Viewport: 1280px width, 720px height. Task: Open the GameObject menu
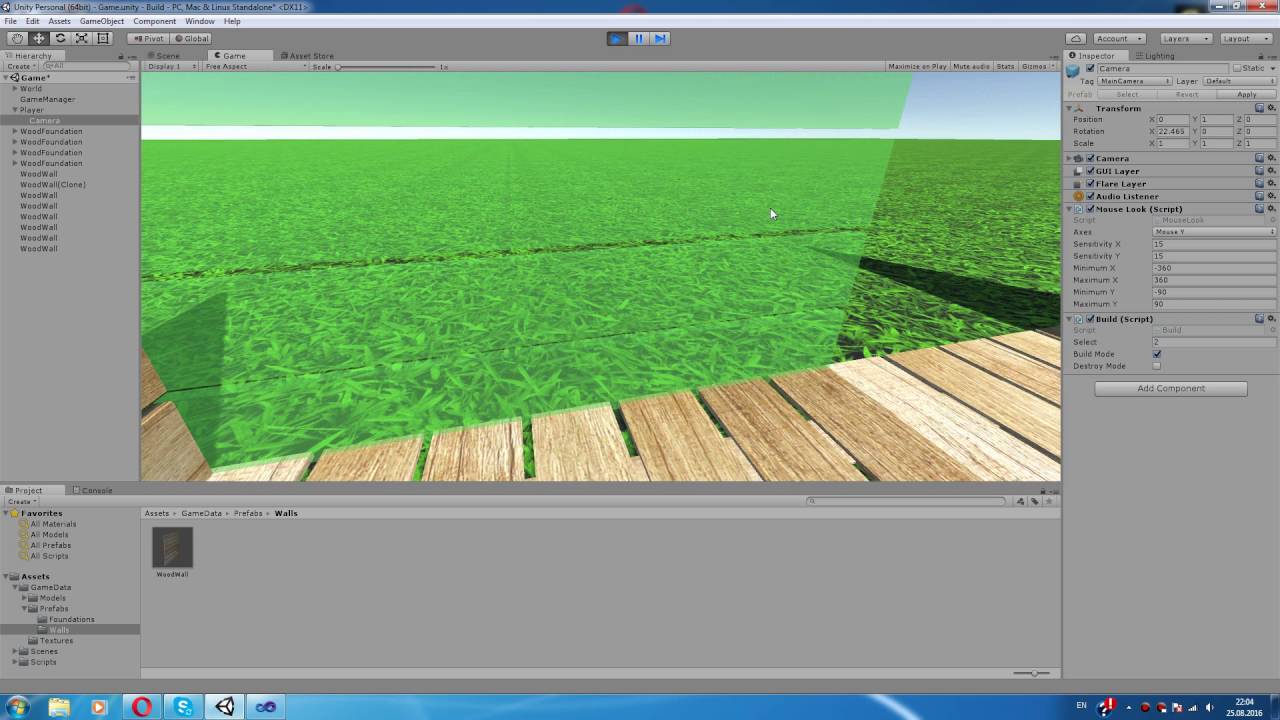click(102, 21)
